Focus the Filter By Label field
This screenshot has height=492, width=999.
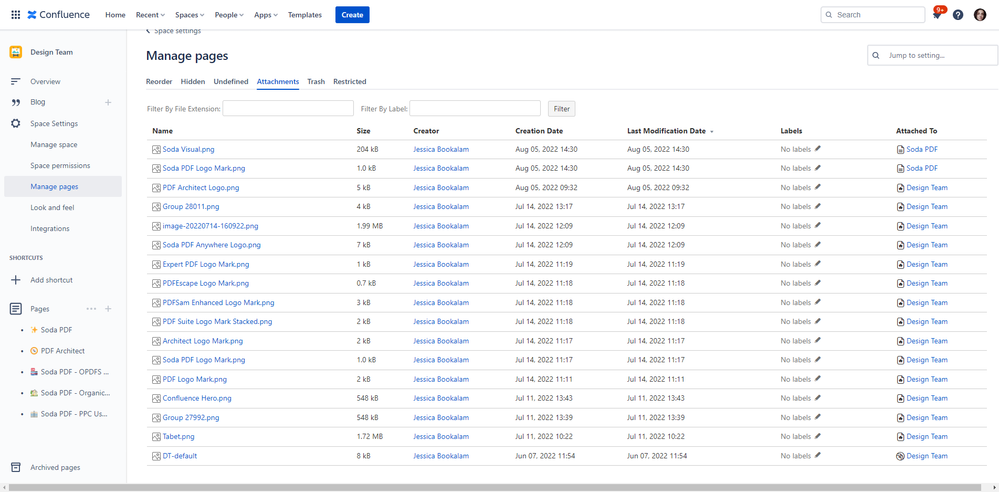tap(475, 108)
